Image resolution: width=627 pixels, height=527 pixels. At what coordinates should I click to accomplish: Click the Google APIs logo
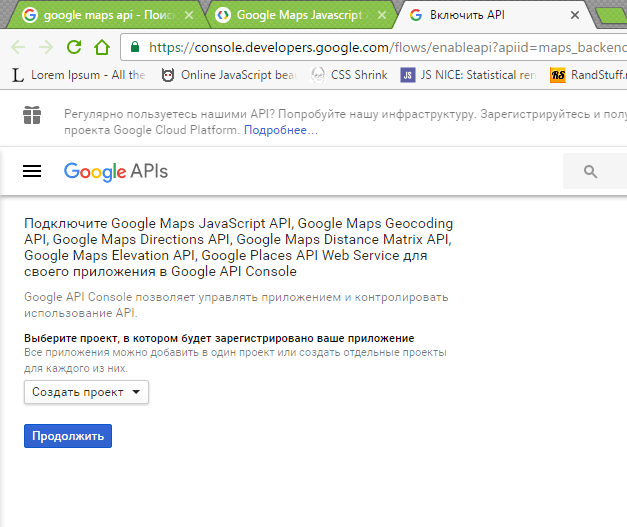116,172
